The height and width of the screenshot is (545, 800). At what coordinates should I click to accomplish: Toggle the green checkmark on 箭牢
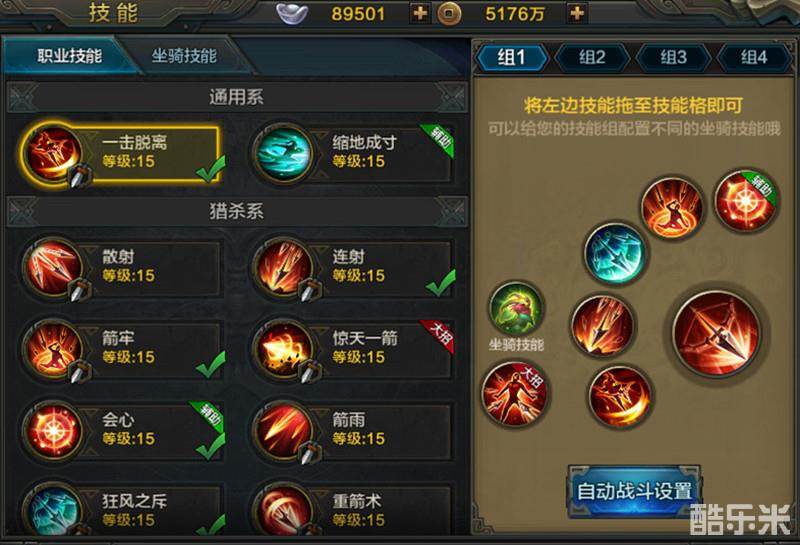[211, 364]
